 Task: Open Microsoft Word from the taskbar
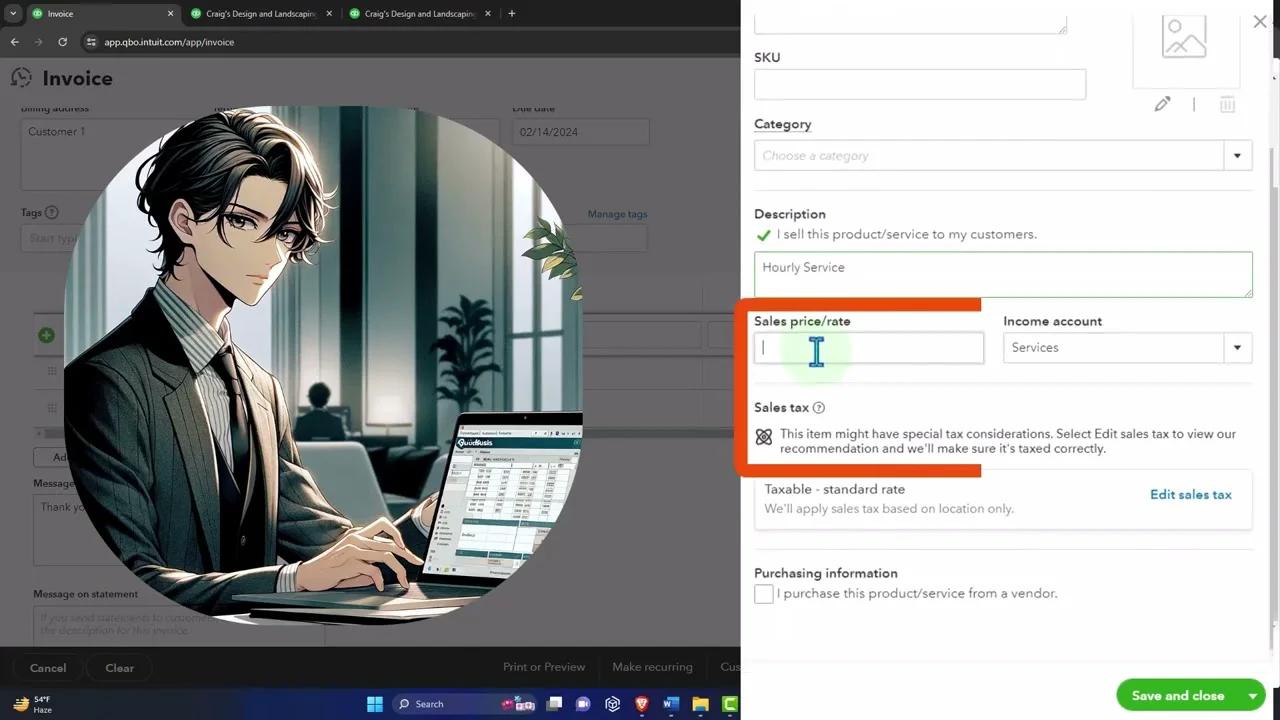[x=671, y=704]
